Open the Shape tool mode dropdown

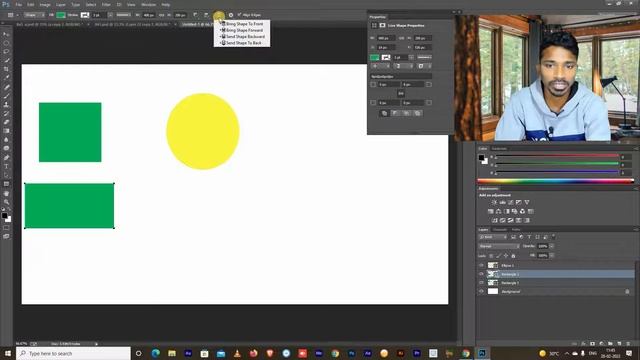pyautogui.click(x=34, y=15)
